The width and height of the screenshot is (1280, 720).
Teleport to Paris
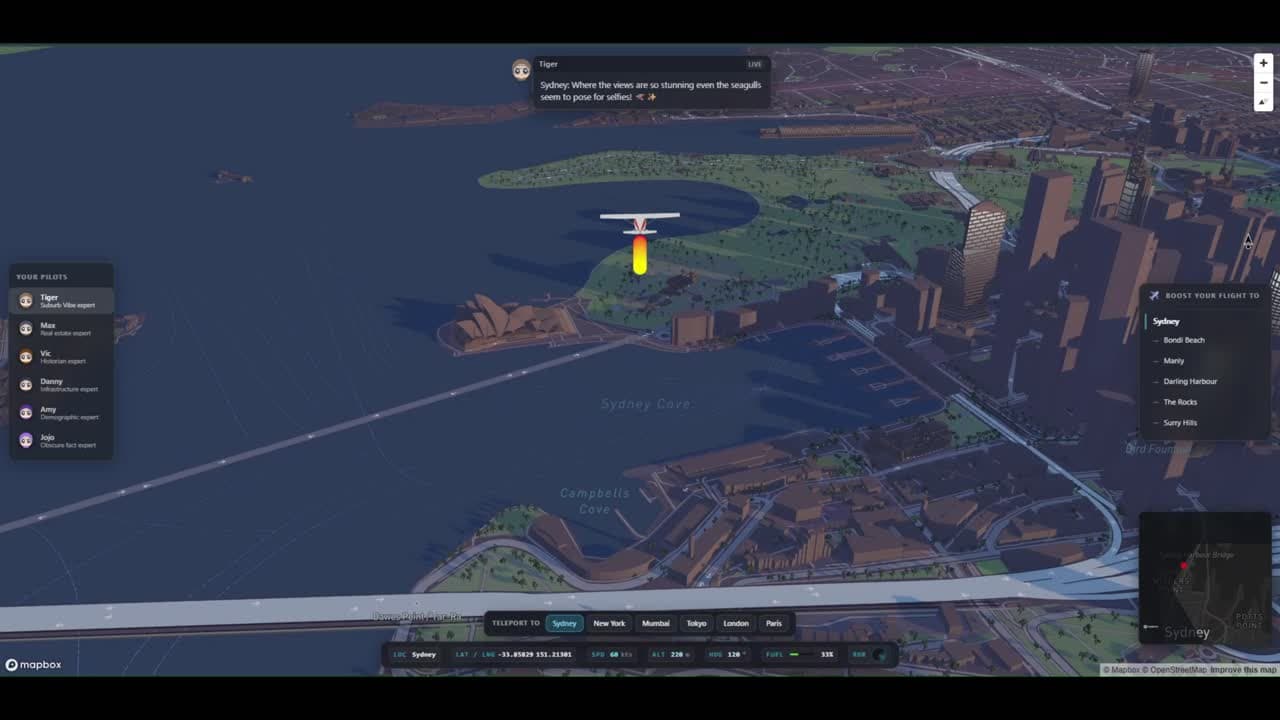(x=774, y=623)
